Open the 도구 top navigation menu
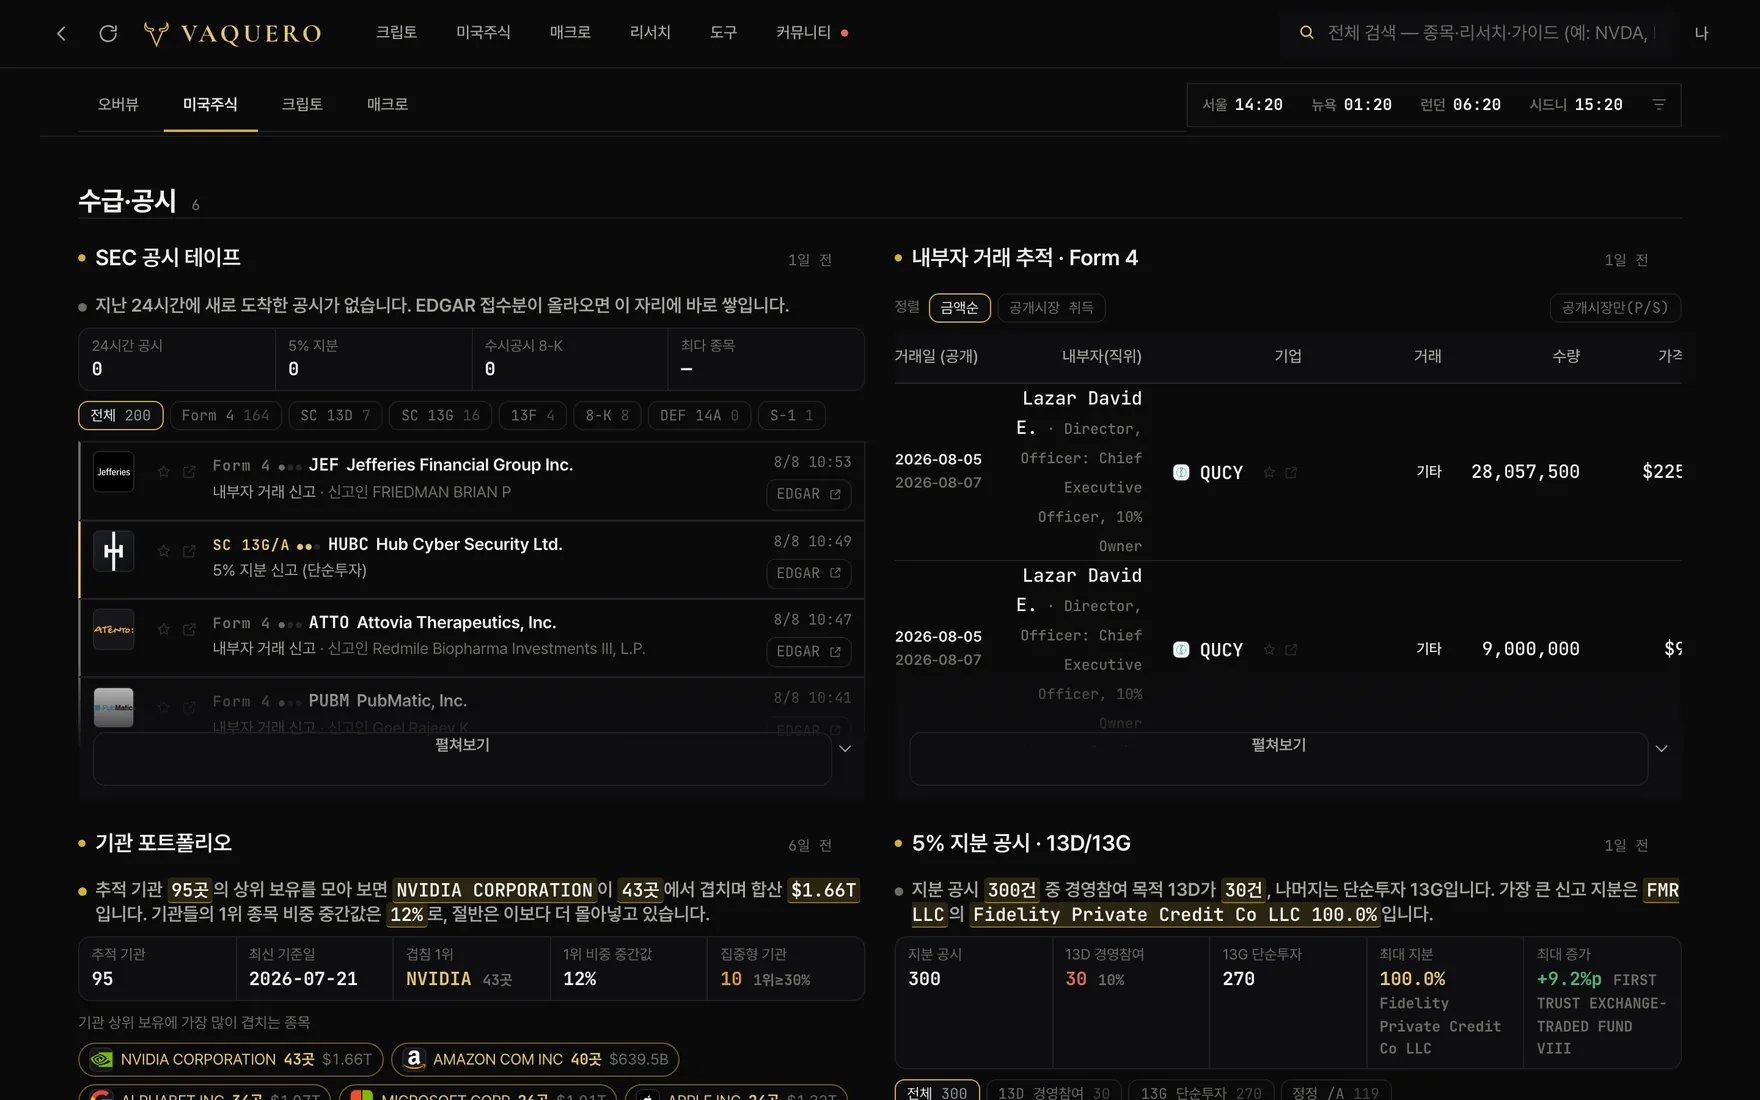Screen dimensions: 1760x1100 723,33
